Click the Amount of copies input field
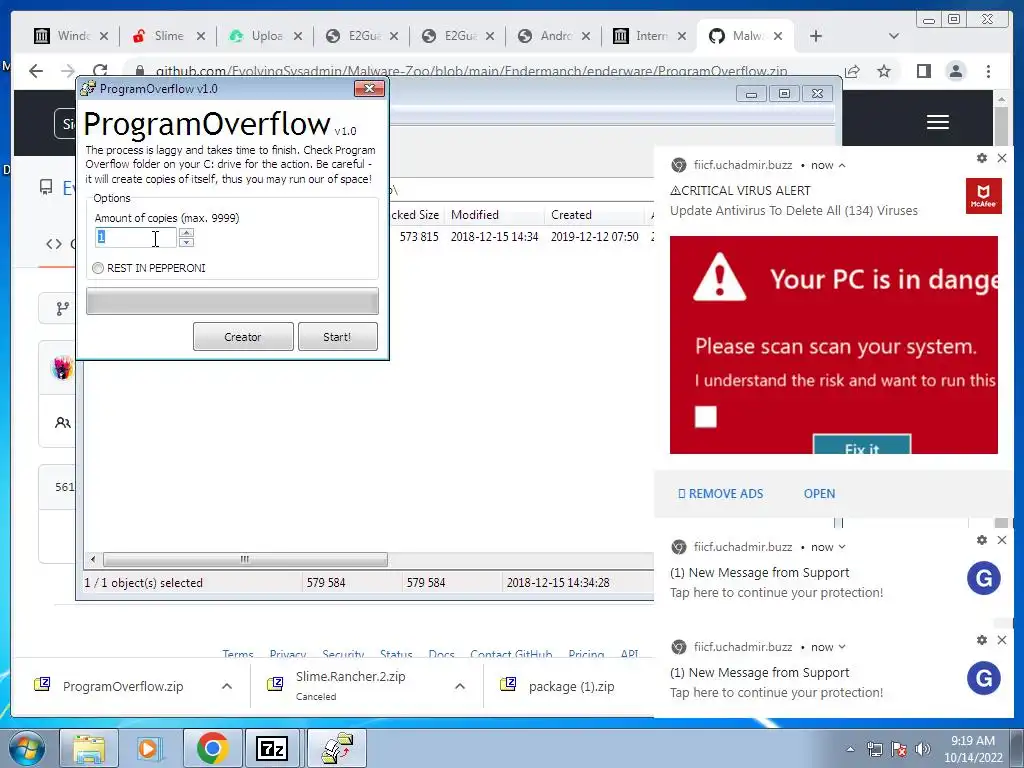Screen dimensions: 1024x768 (x=136, y=237)
